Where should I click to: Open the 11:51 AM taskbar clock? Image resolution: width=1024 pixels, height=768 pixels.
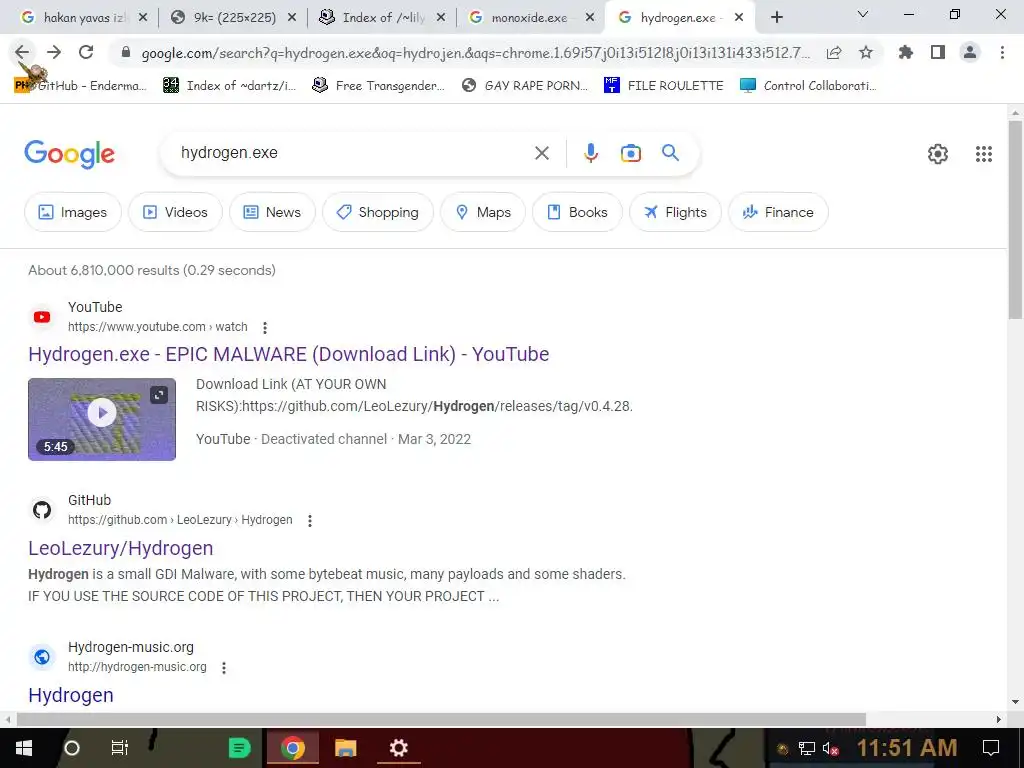pyautogui.click(x=906, y=748)
